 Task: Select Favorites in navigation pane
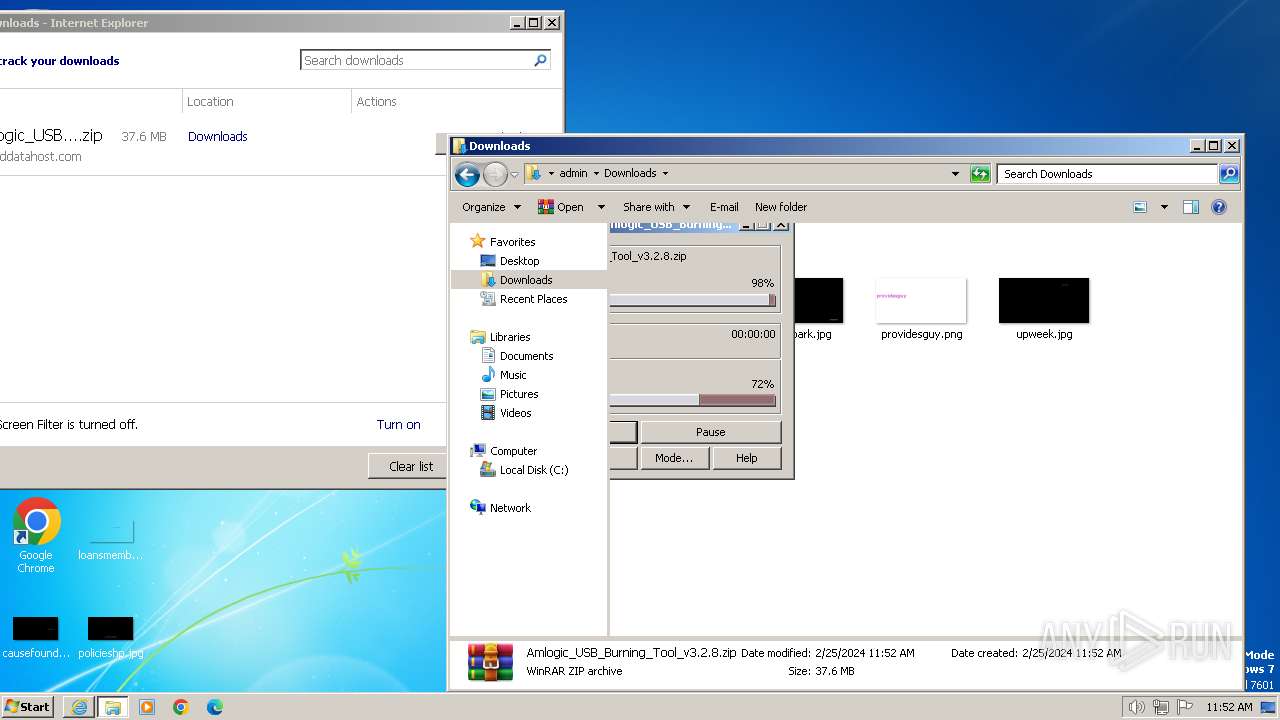pyautogui.click(x=512, y=242)
